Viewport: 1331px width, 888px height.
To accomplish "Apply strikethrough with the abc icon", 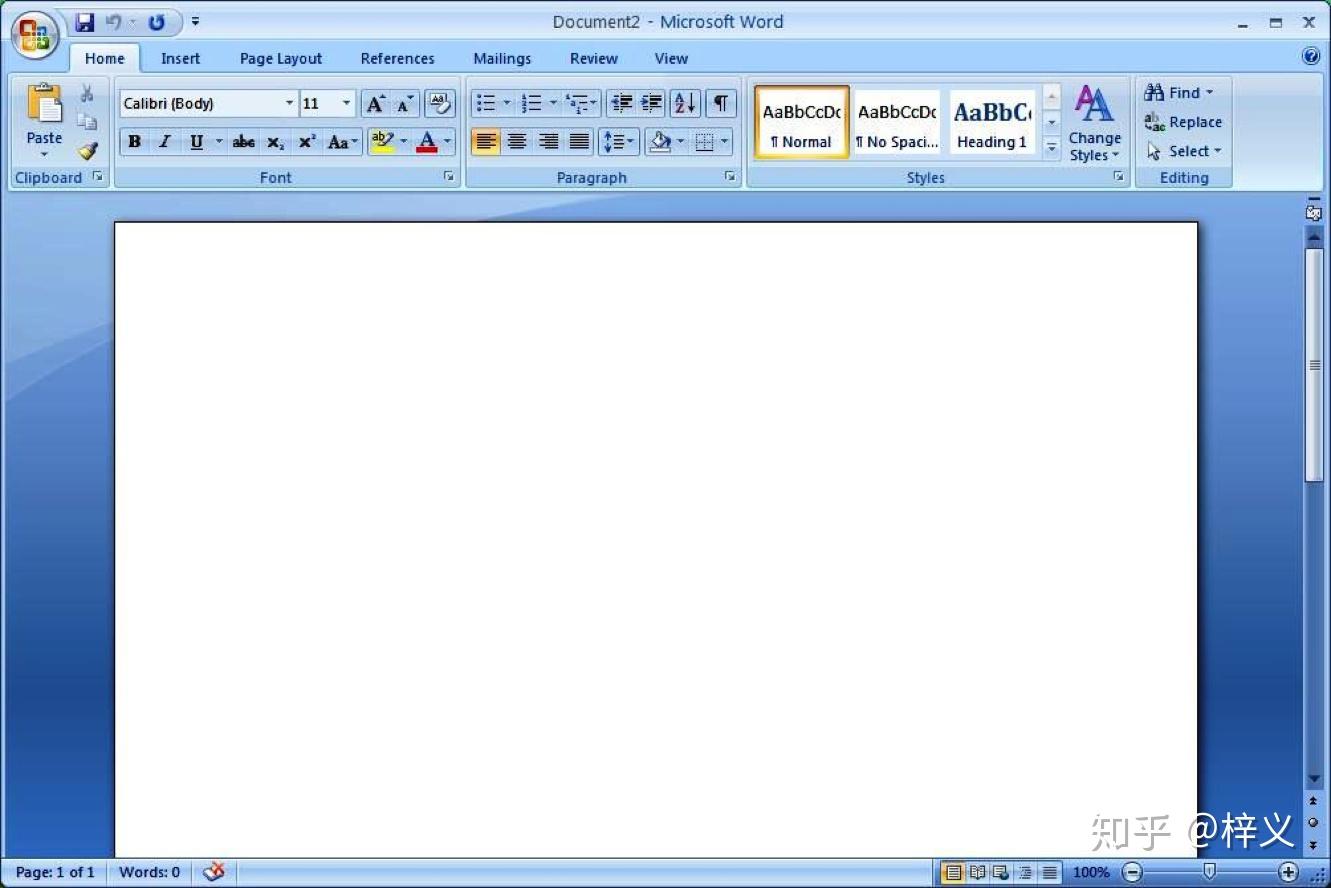I will [244, 142].
